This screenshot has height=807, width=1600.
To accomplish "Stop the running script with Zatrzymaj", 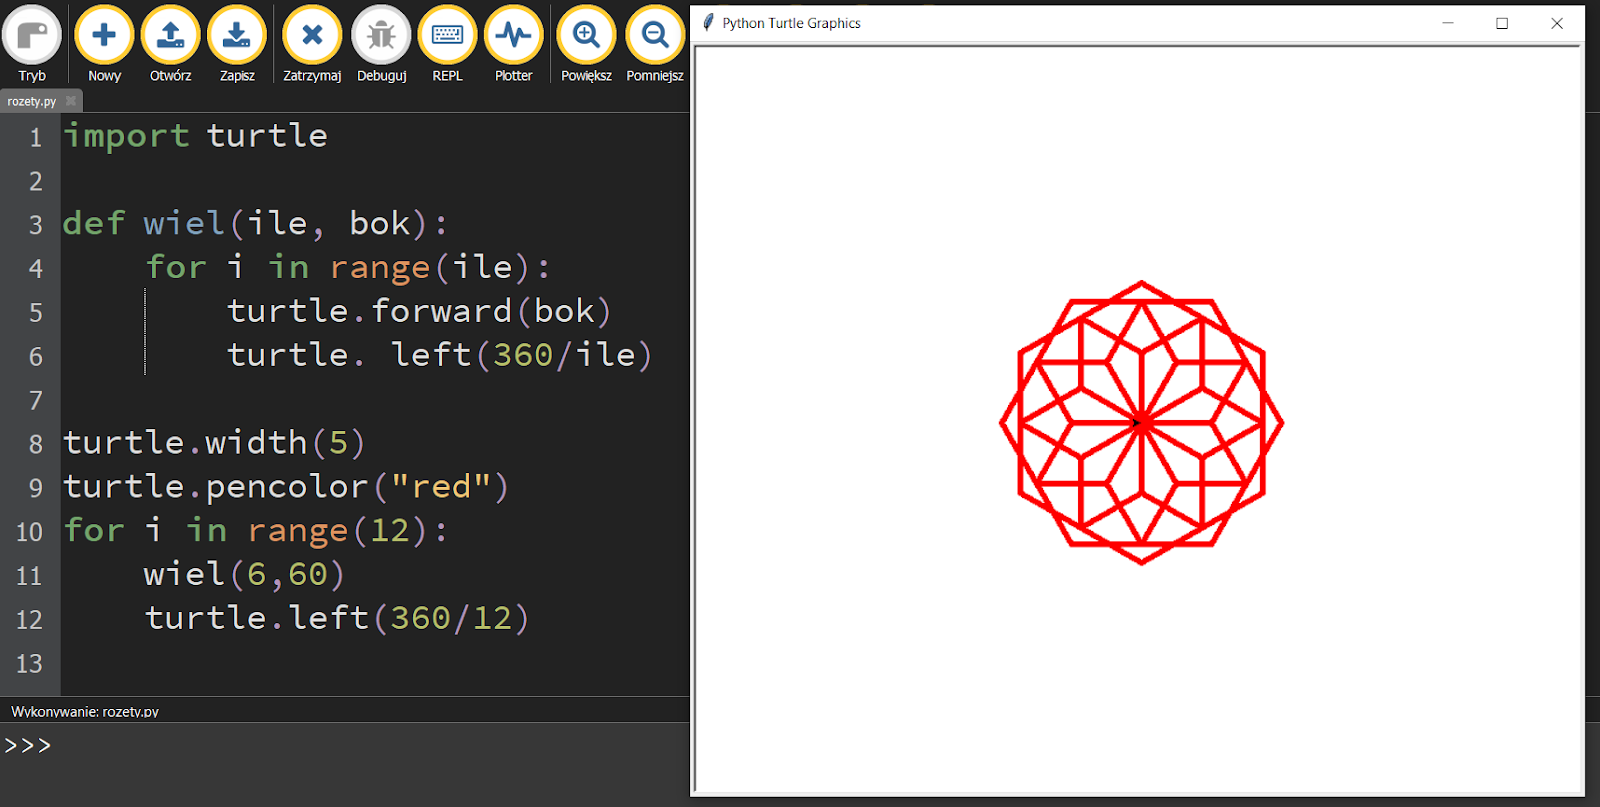I will (312, 44).
